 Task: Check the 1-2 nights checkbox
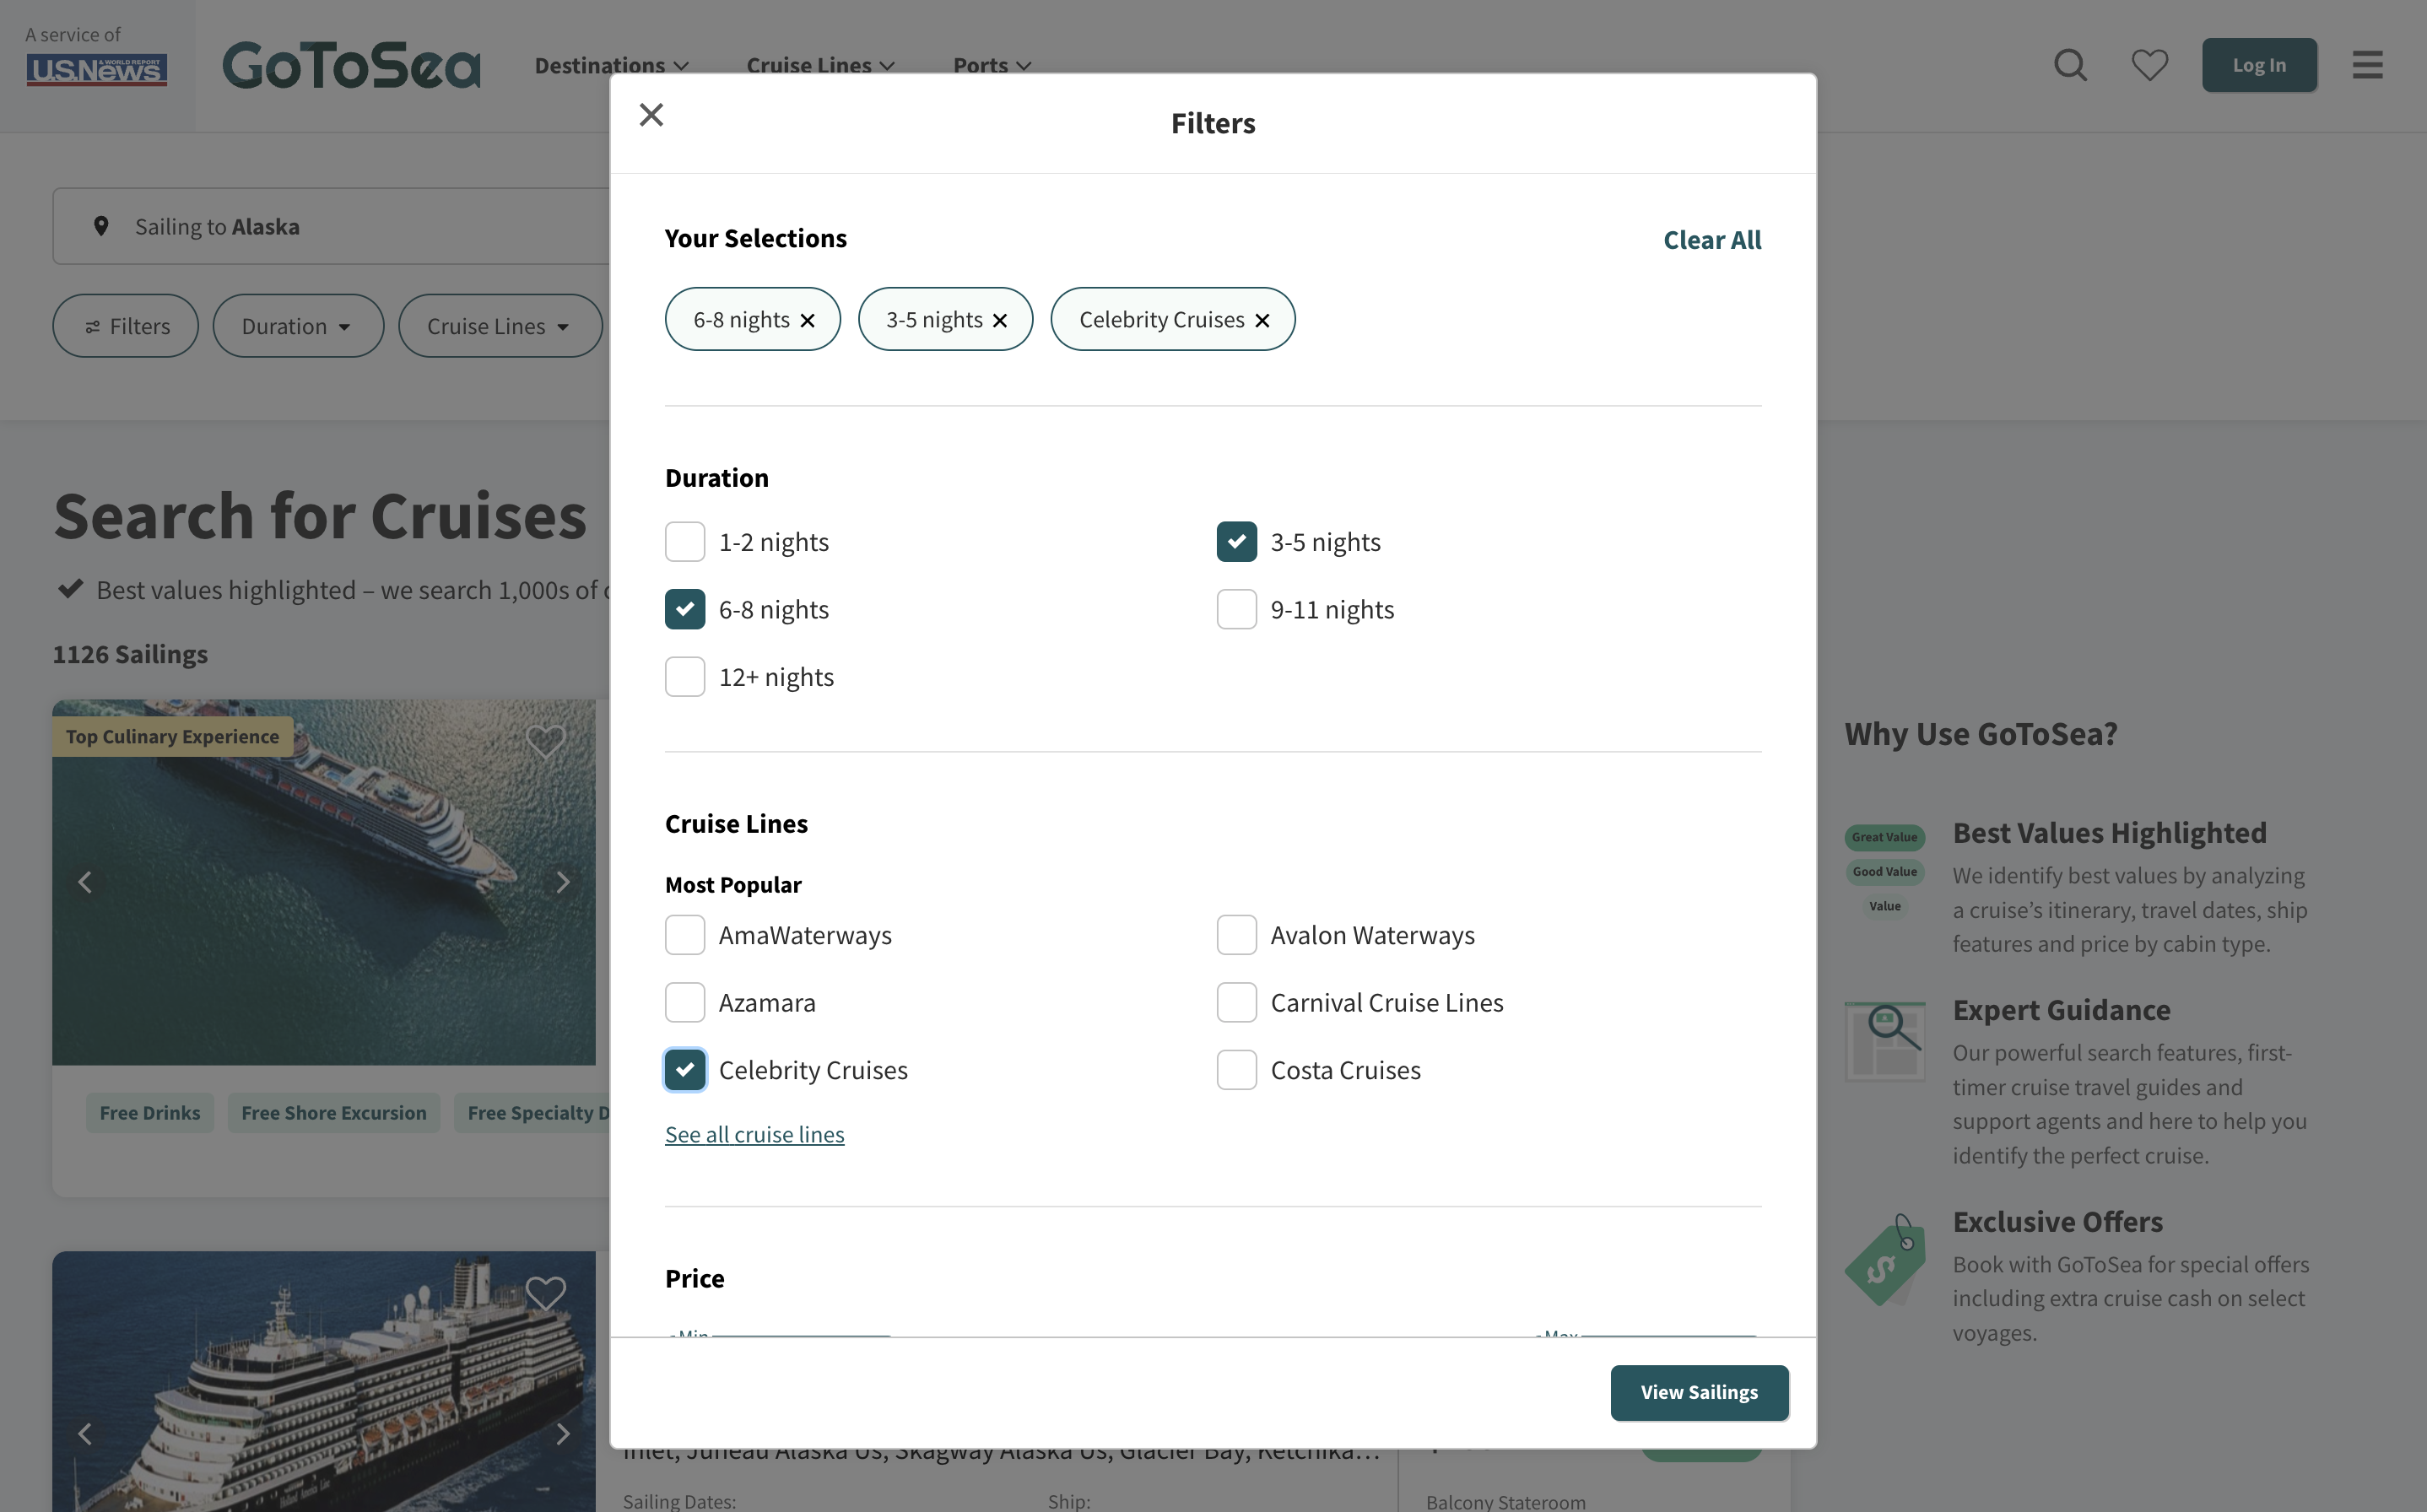pos(685,542)
